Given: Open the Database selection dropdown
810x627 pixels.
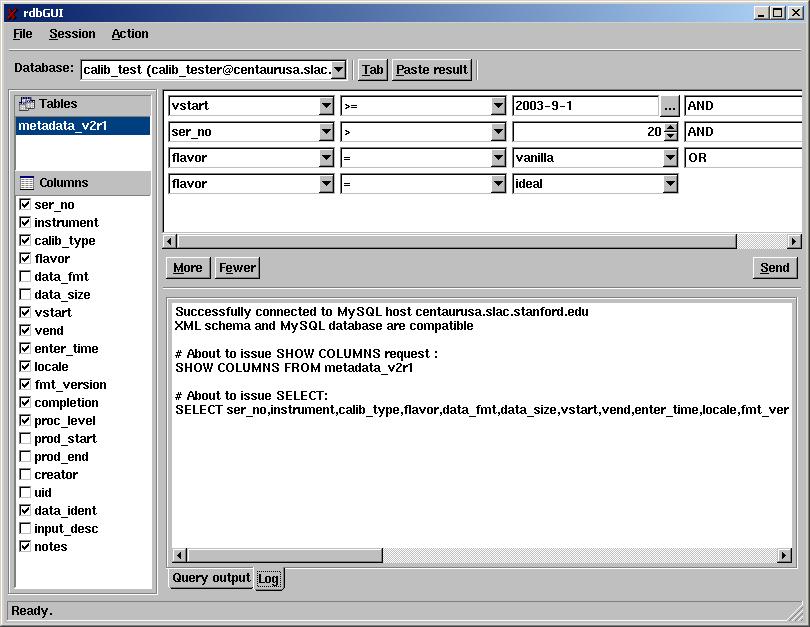Looking at the screenshot, I should (338, 70).
